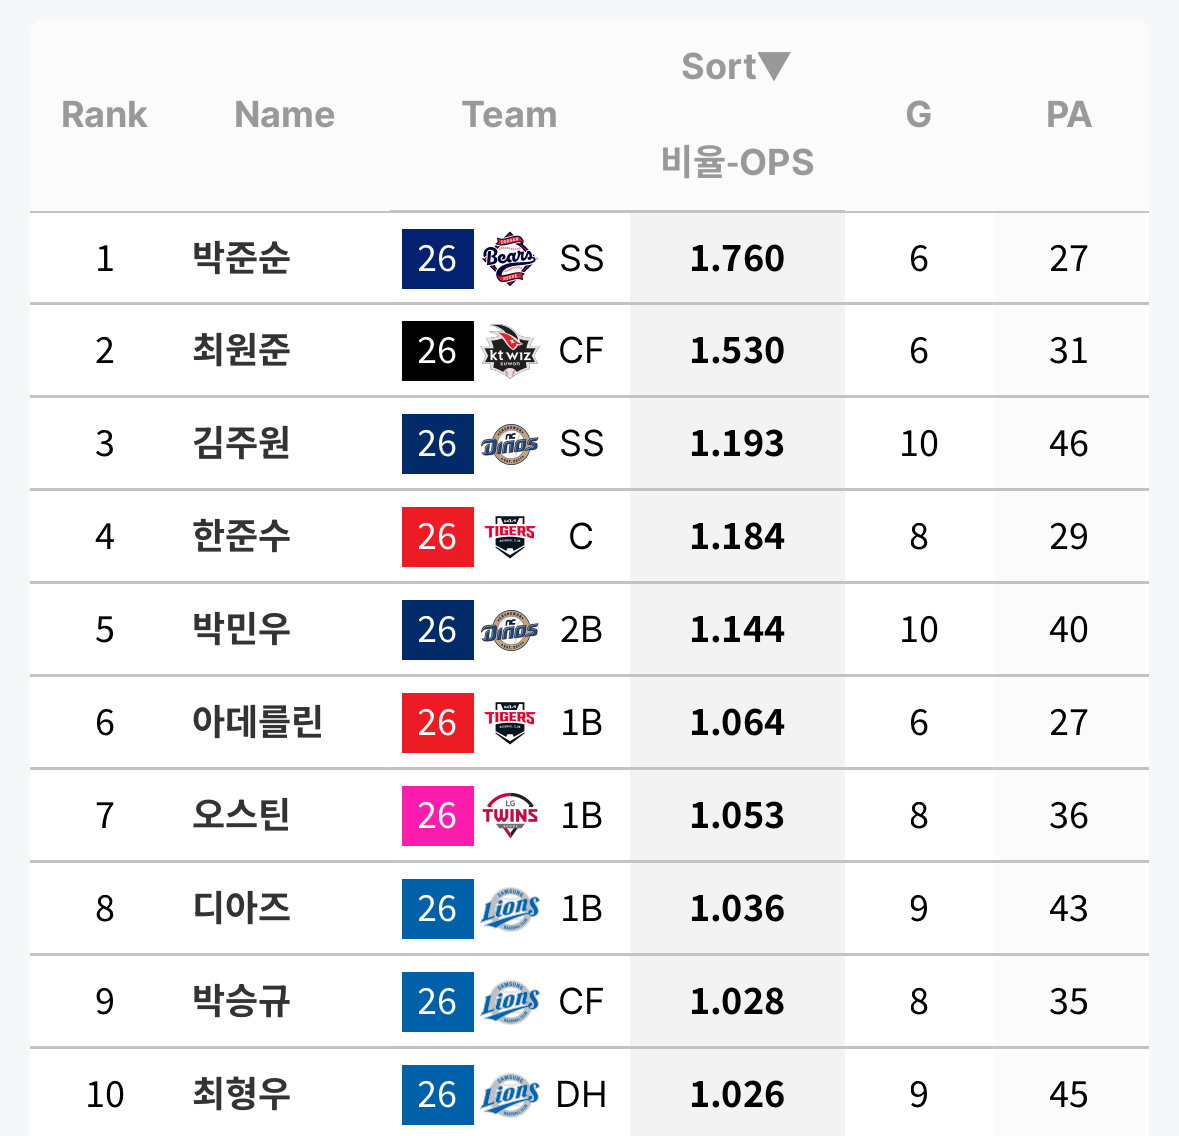Viewport: 1179px width, 1136px height.
Task: Click the black 26 season badge
Action: [x=438, y=351]
